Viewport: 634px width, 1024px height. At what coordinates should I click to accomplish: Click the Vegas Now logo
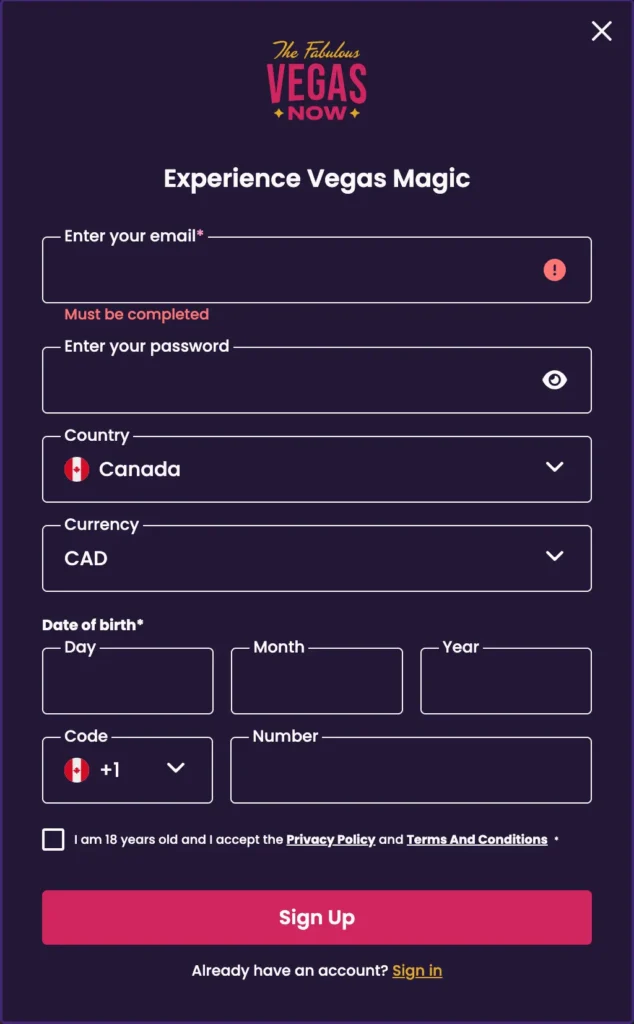click(x=316, y=82)
